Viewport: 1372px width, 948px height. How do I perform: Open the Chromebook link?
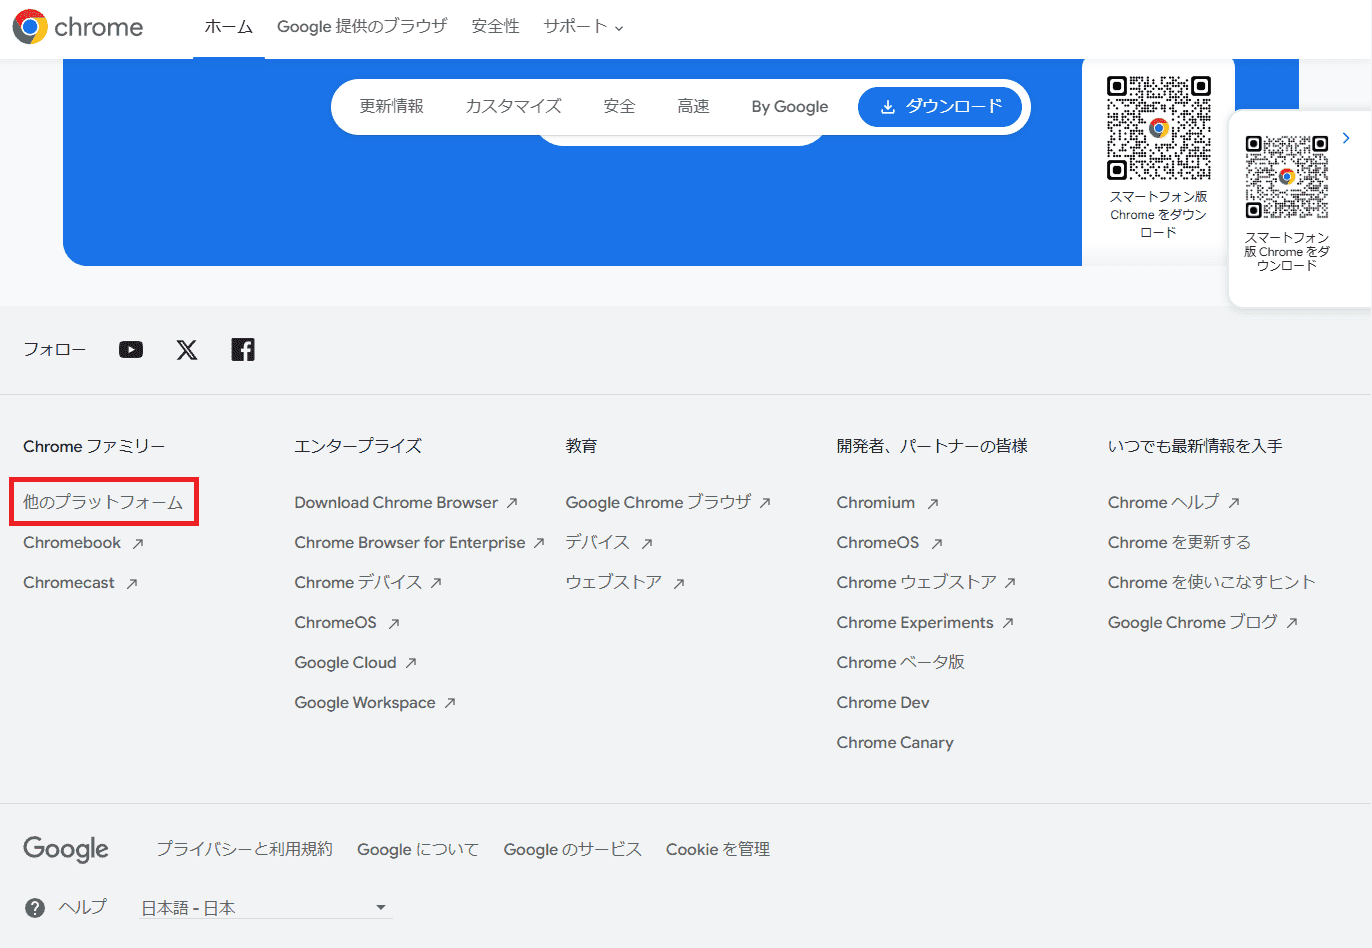point(84,543)
